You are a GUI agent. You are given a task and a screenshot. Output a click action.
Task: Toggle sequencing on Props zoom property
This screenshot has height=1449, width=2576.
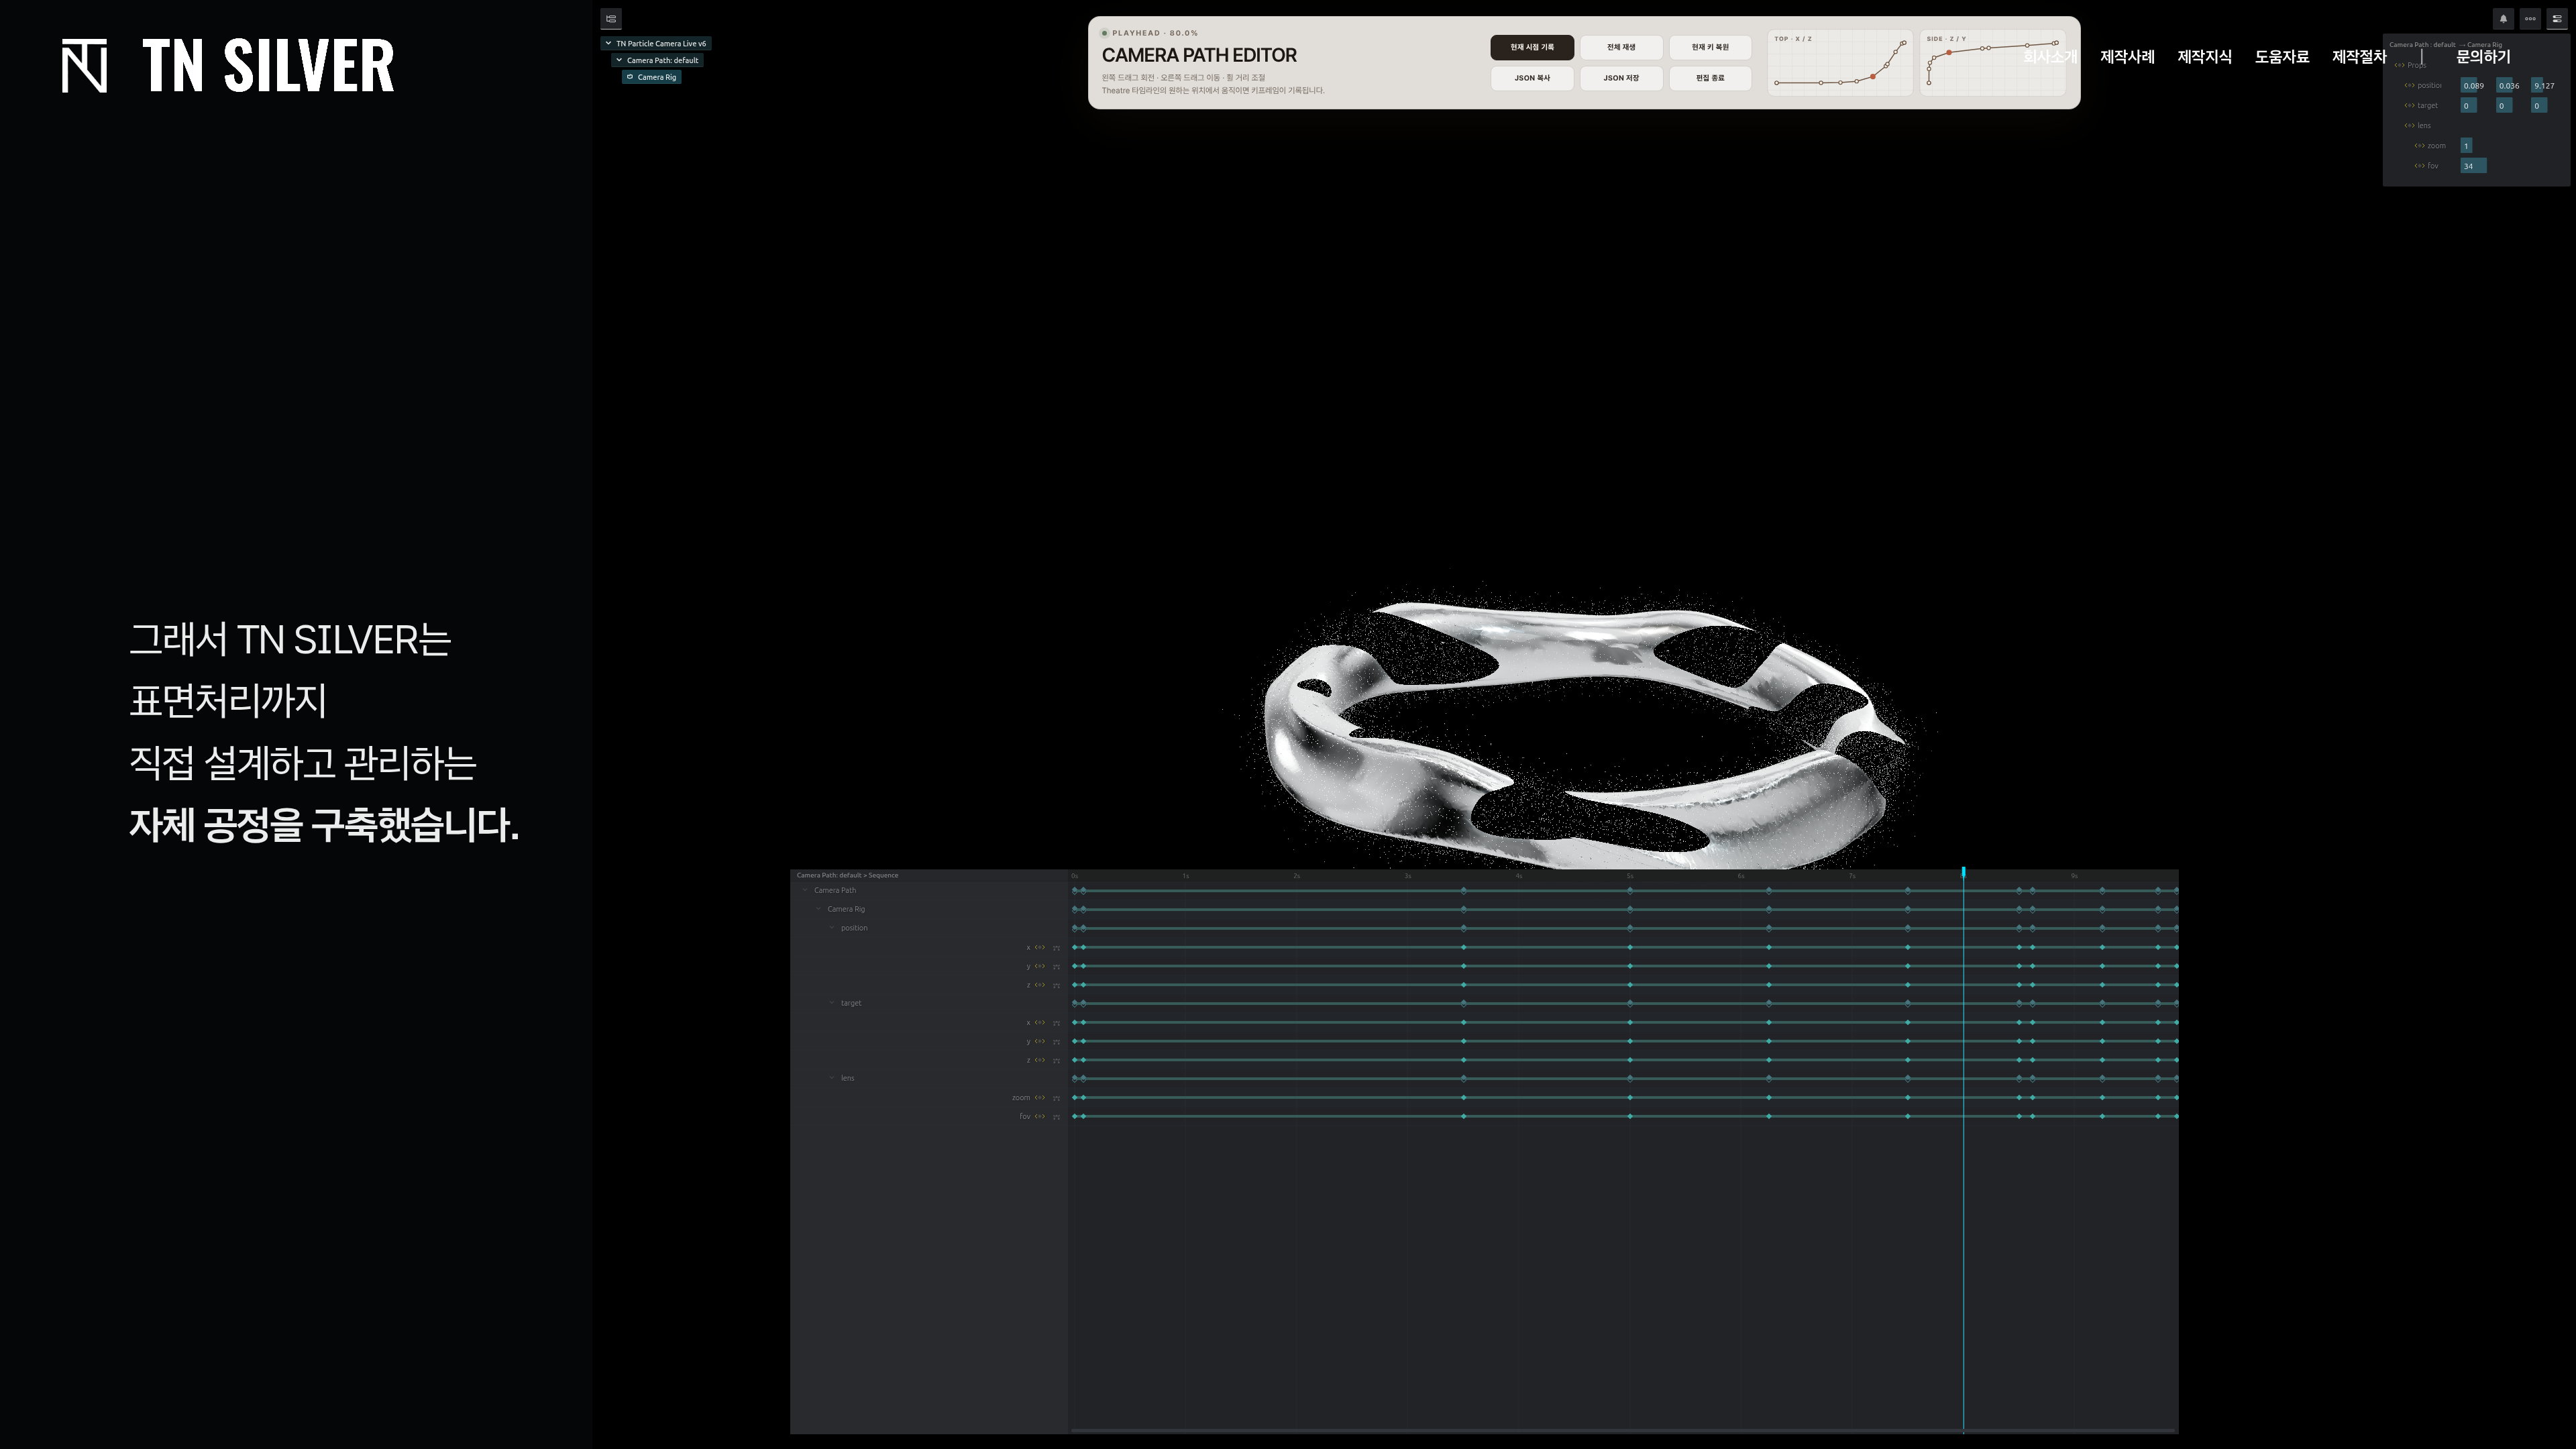2420,146
